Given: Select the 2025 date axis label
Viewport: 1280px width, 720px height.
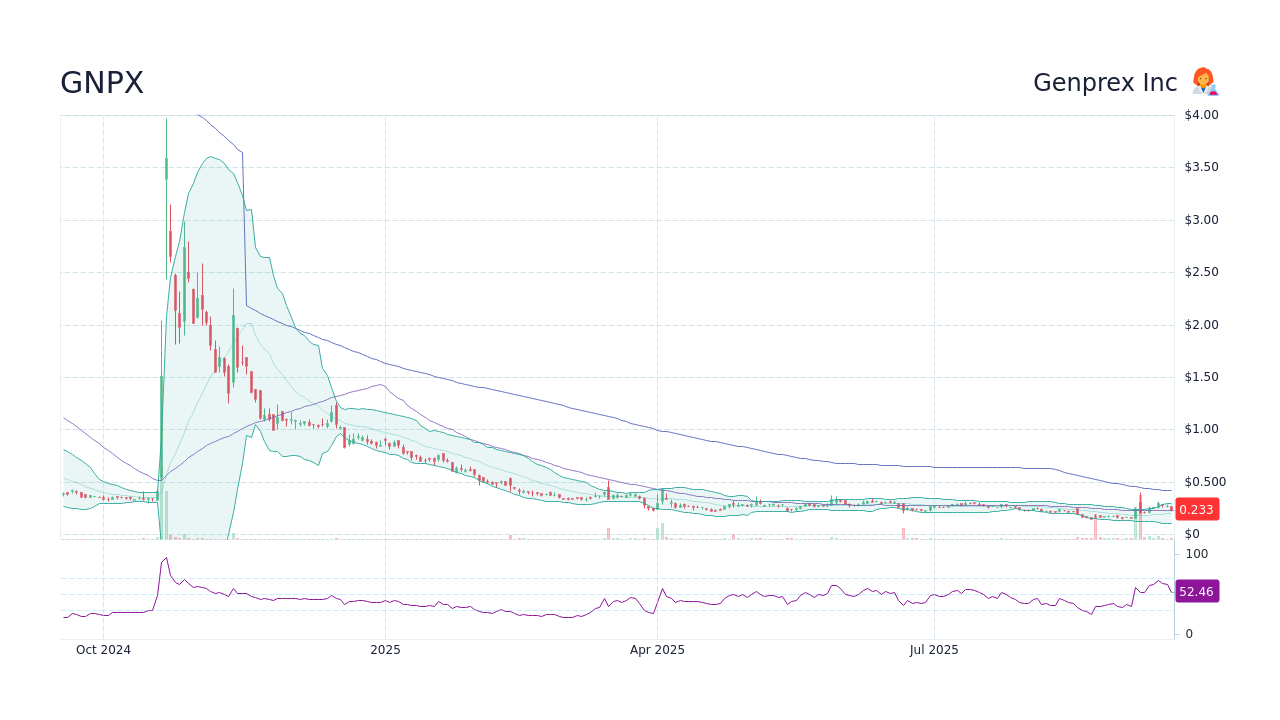Looking at the screenshot, I should point(385,650).
